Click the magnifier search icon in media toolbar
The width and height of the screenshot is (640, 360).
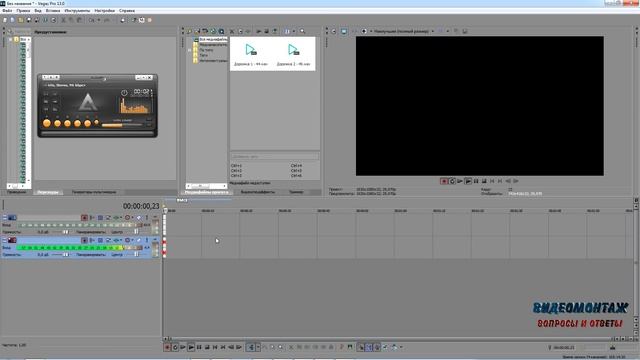click(x=302, y=31)
